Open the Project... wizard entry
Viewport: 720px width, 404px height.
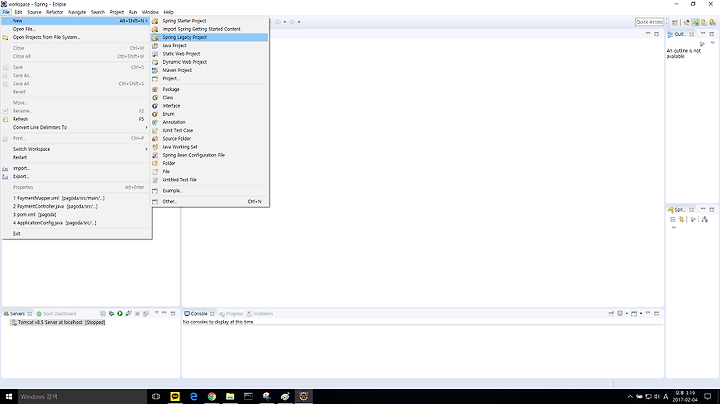(x=209, y=79)
